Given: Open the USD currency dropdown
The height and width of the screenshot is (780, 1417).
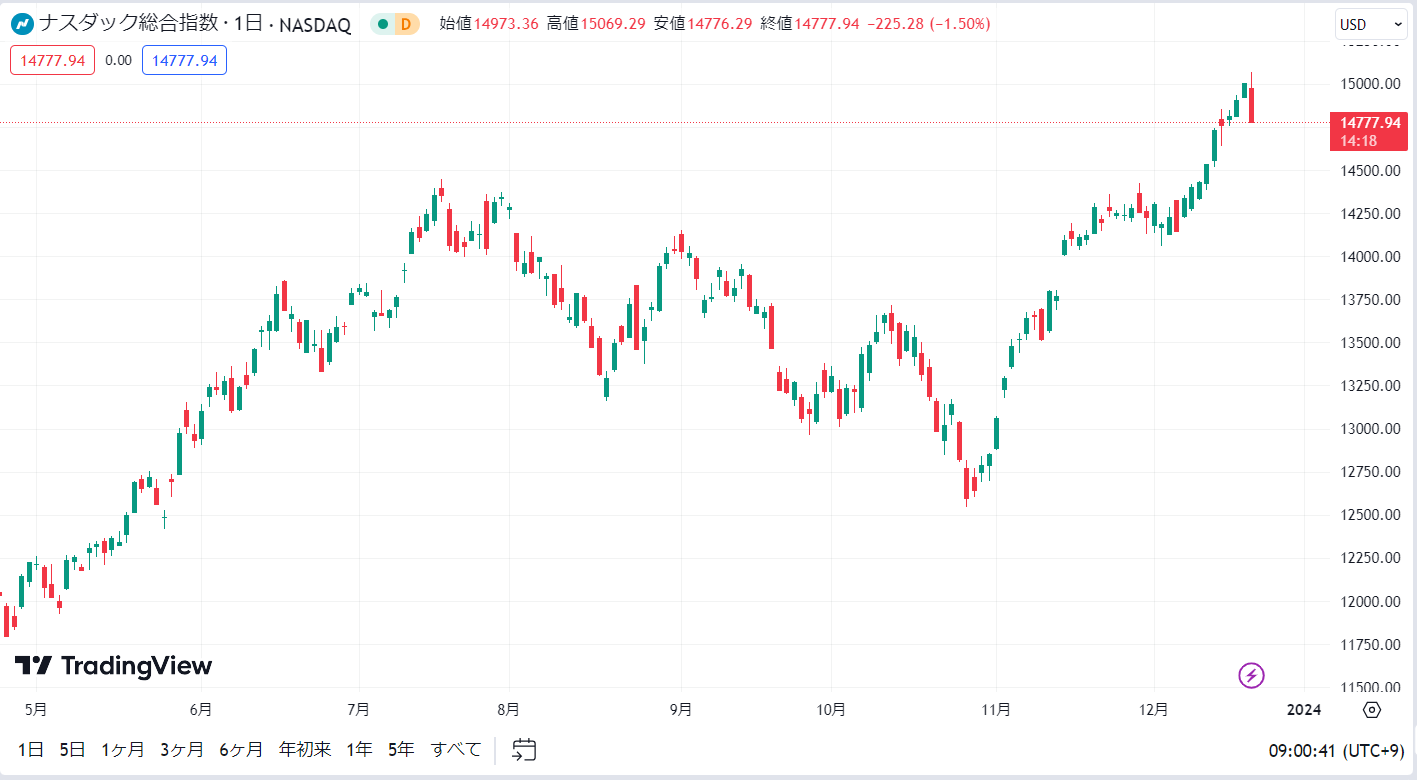Looking at the screenshot, I should pyautogui.click(x=1371, y=24).
